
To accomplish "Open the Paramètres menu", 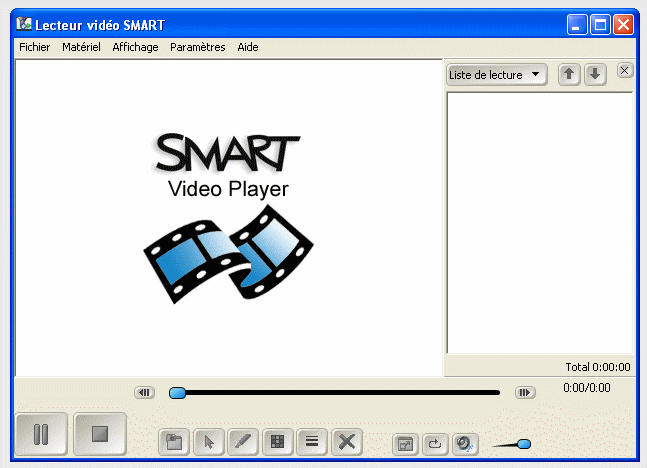I will (198, 47).
